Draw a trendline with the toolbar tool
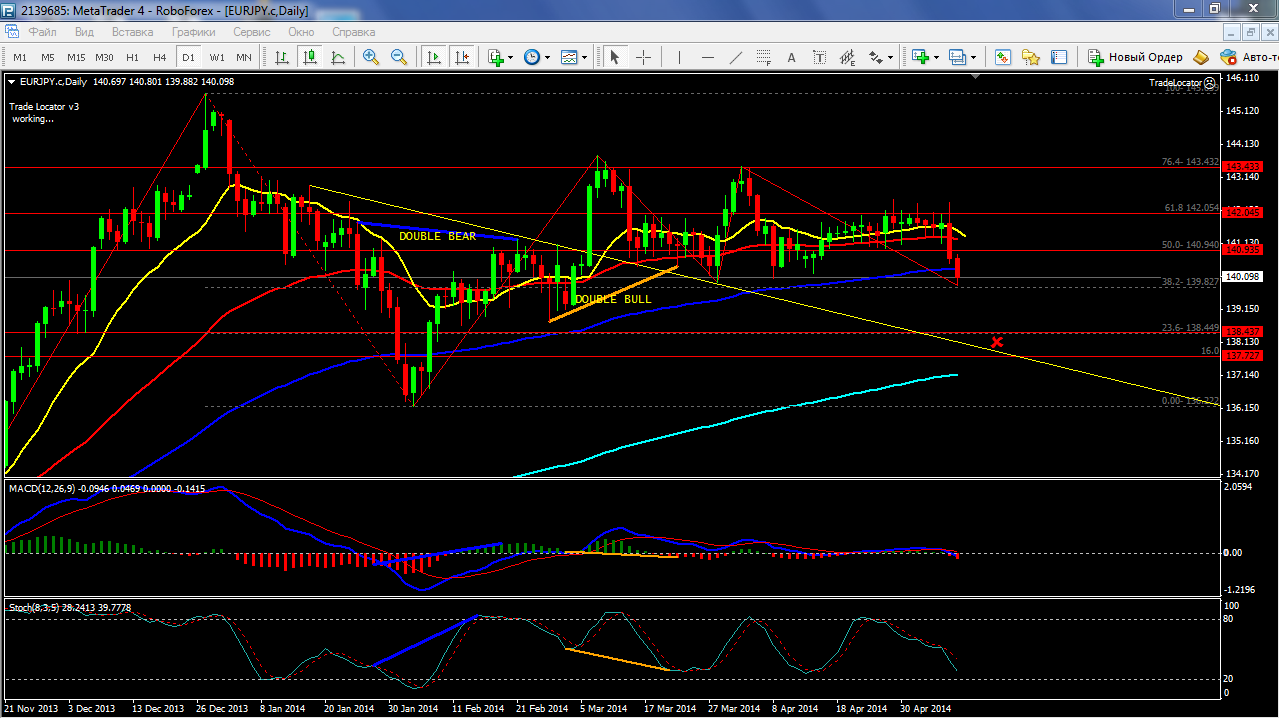Screen dimensions: 1279x719 (736, 57)
